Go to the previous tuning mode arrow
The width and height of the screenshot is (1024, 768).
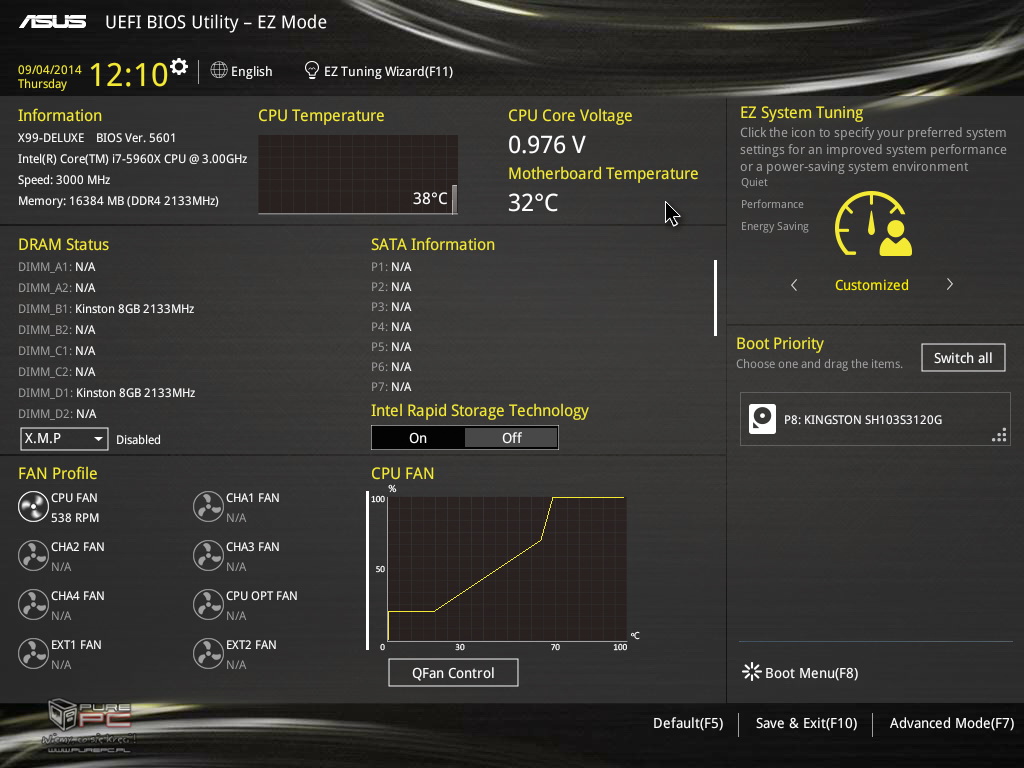pyautogui.click(x=794, y=285)
